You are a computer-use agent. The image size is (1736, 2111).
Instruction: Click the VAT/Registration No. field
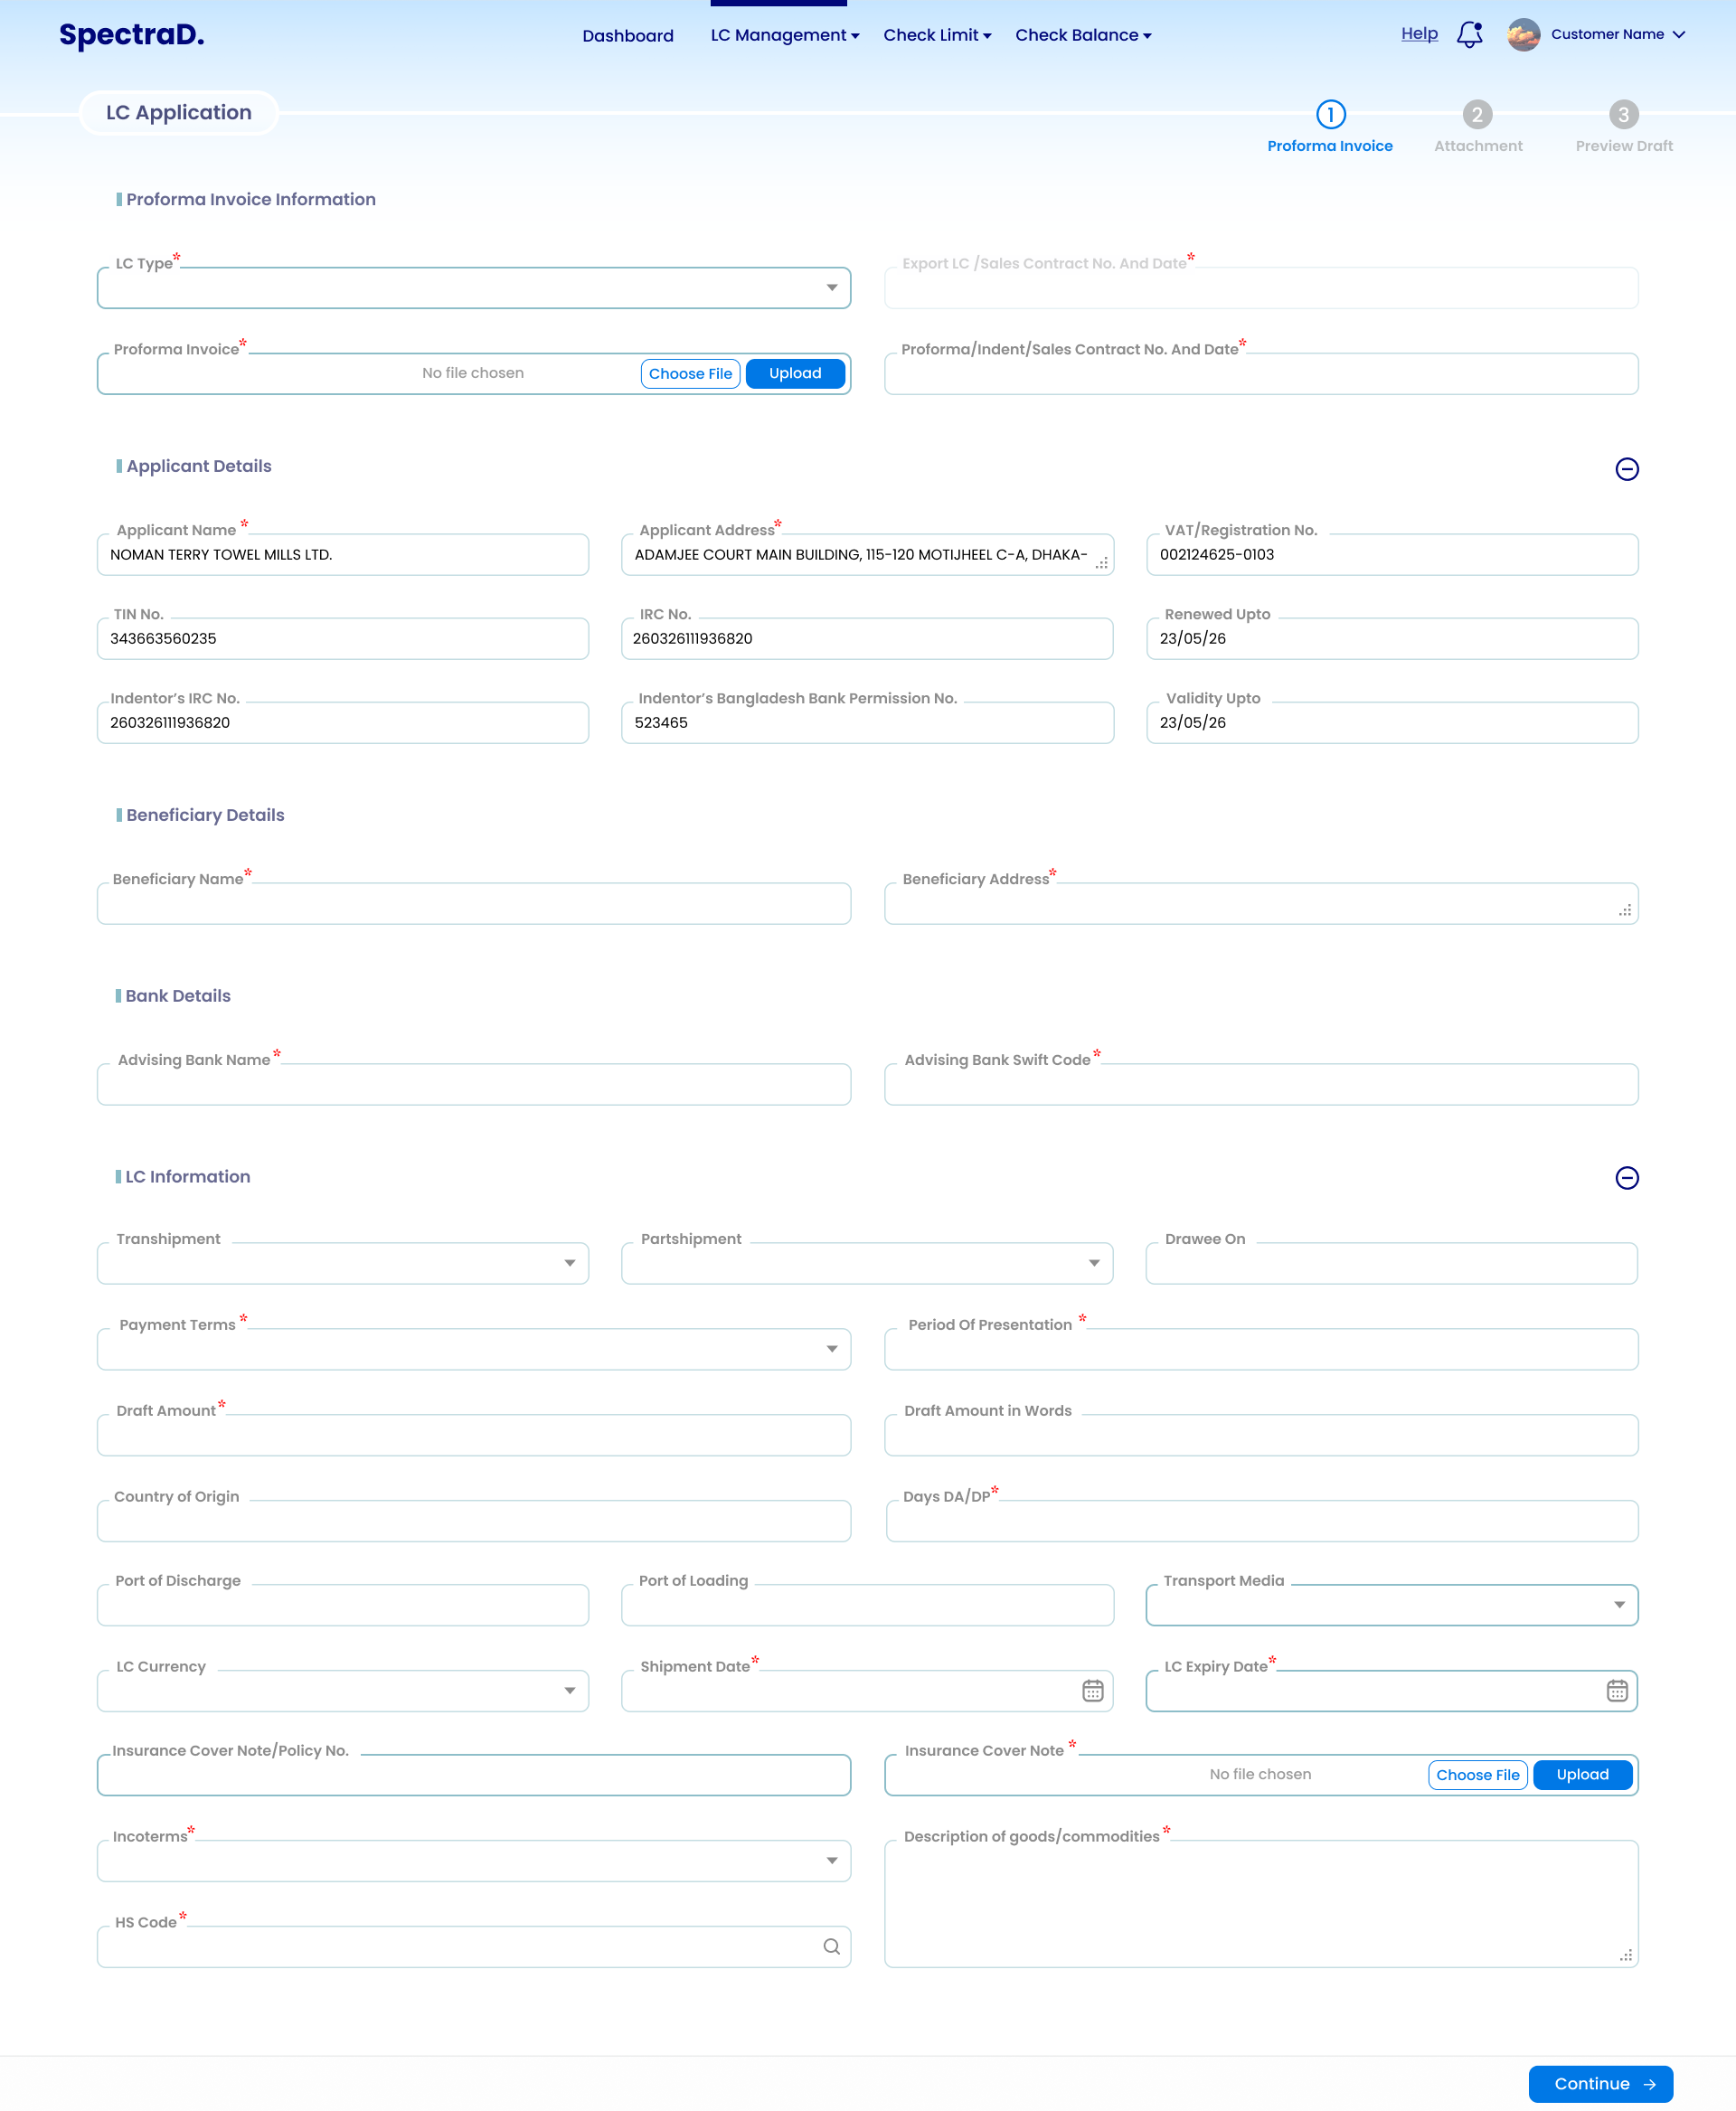1391,555
